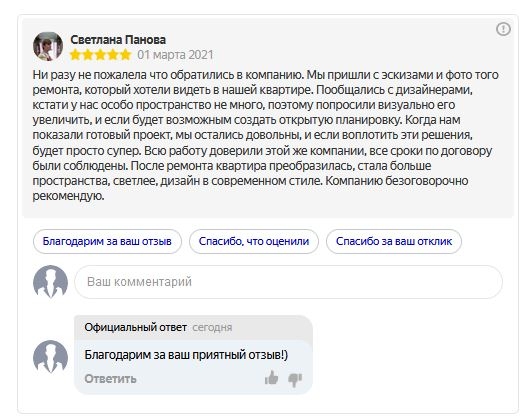
Task: Focus the "Ваш комментарий" input field
Action: pyautogui.click(x=288, y=282)
